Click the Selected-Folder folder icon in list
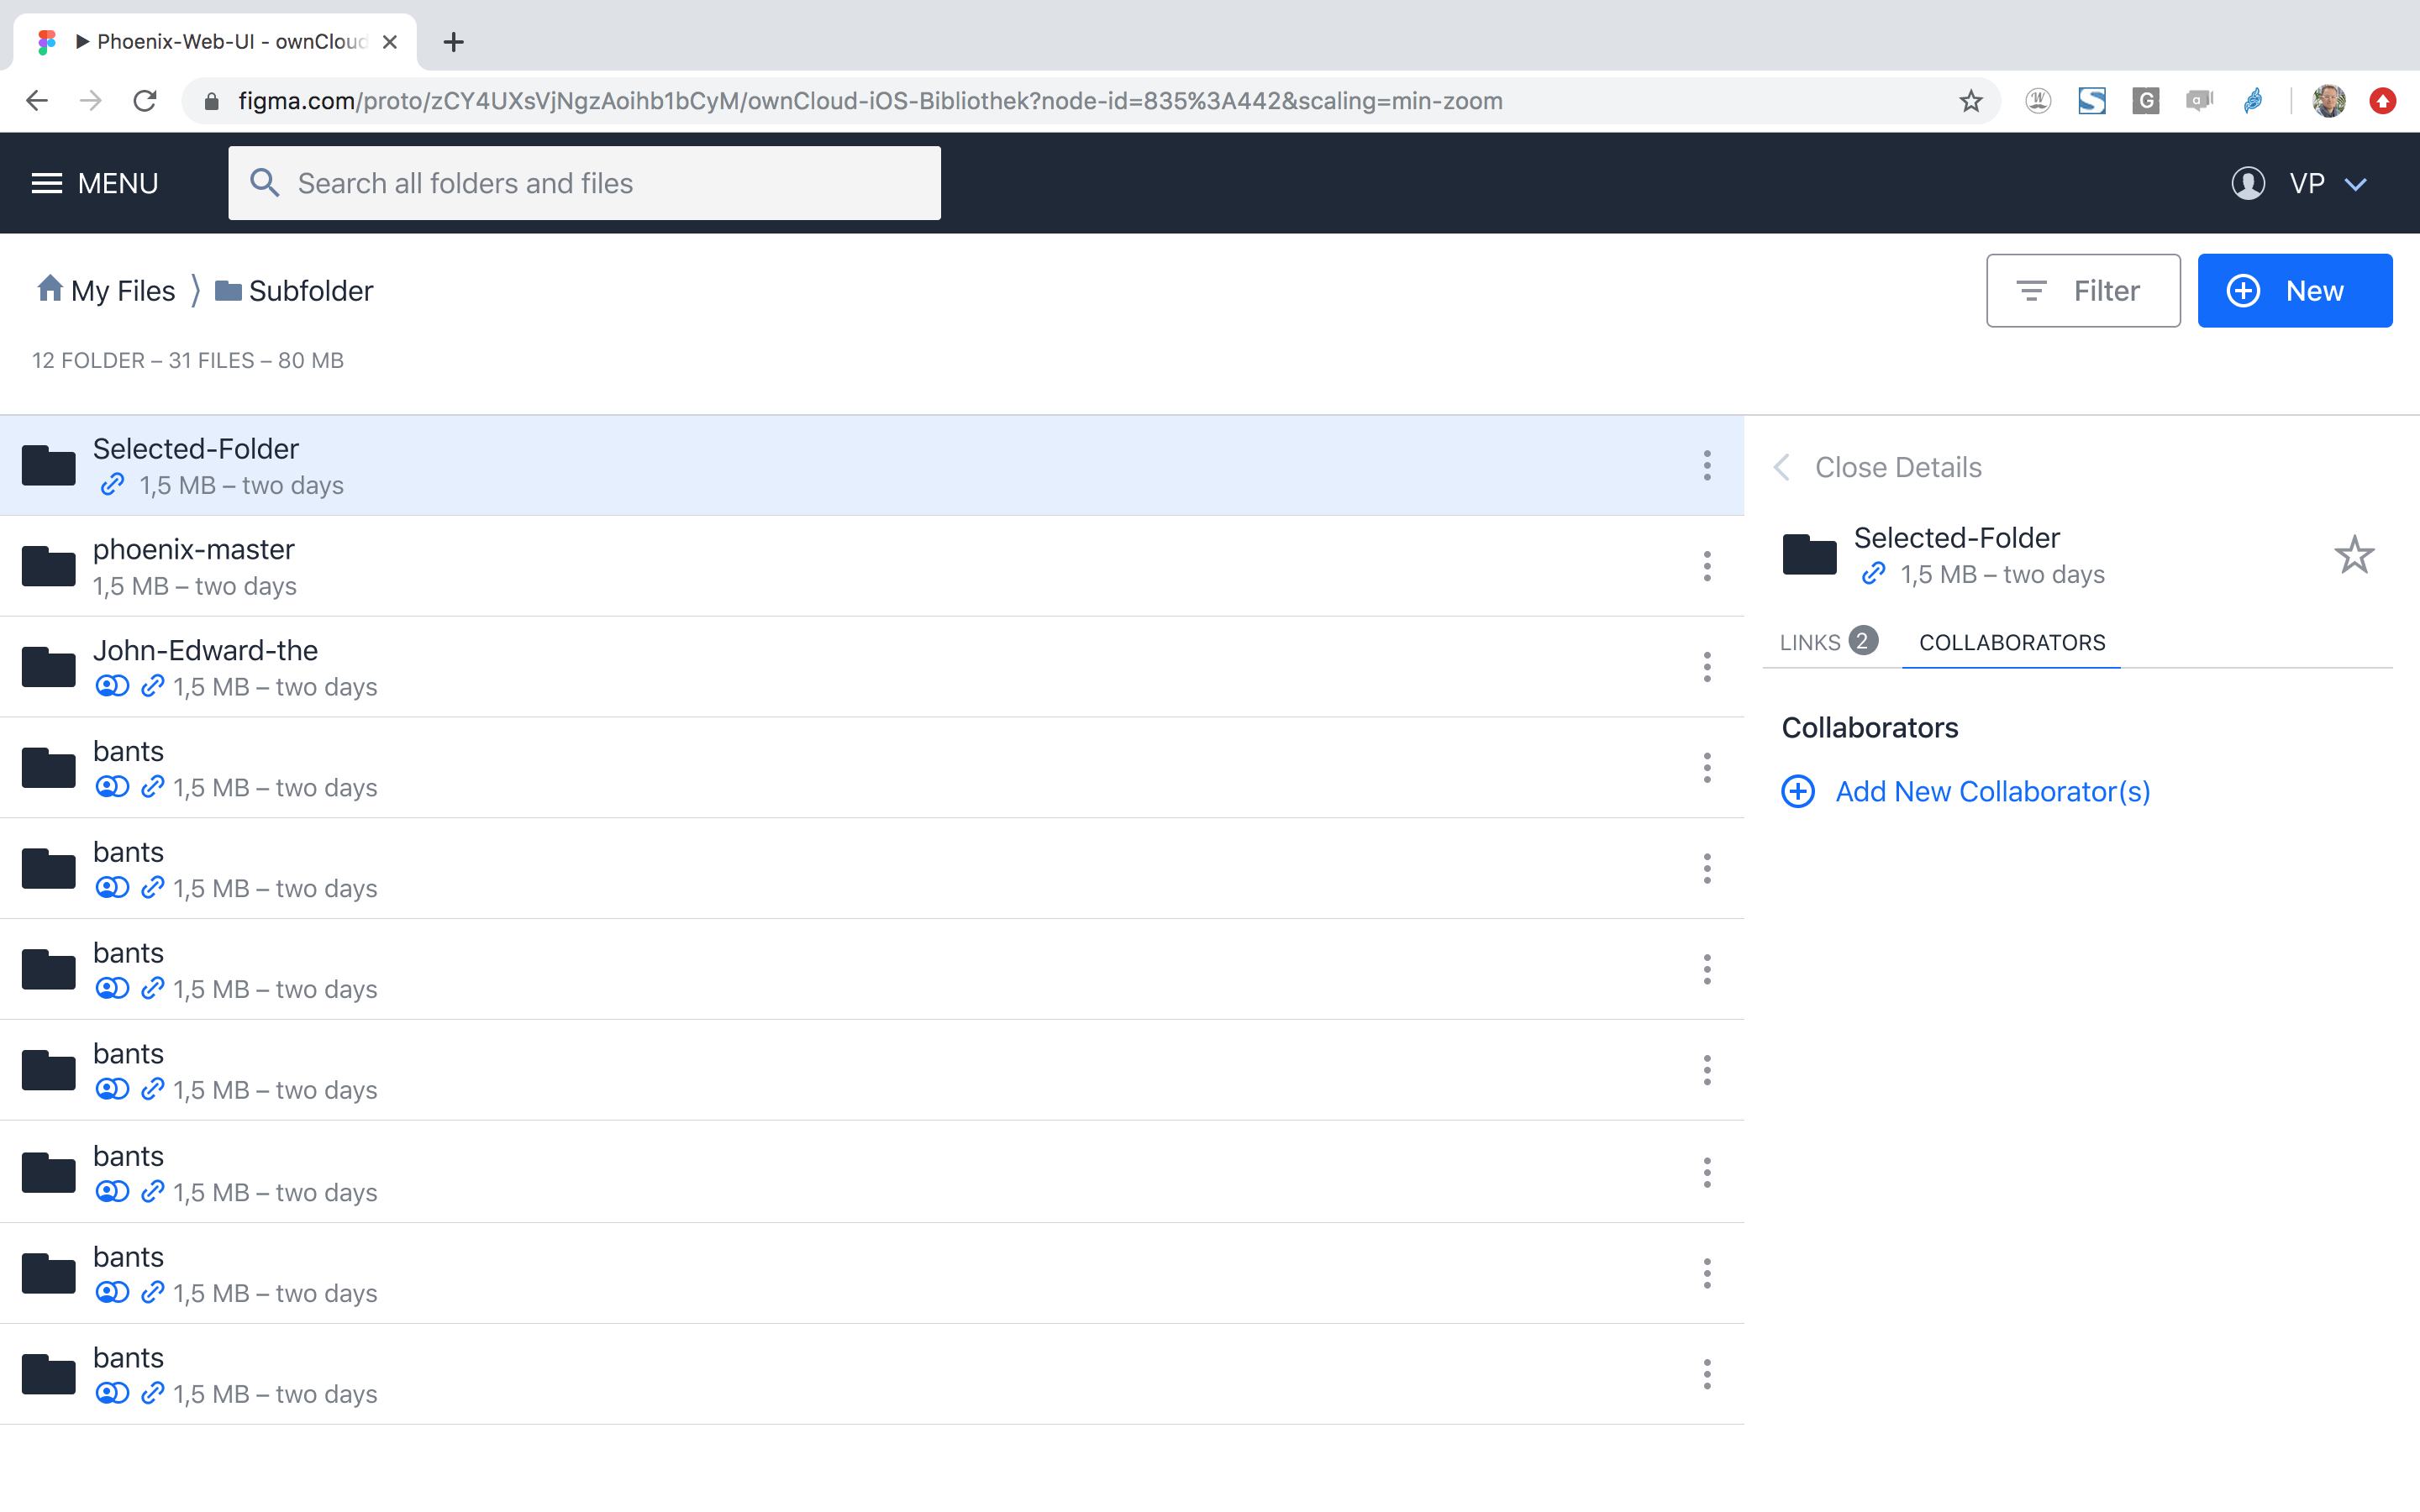 49,465
